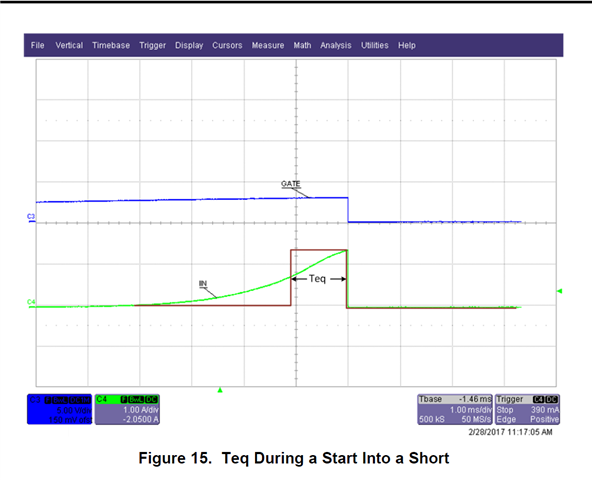Screen dimensions: 592x480
Task: Click the 1.00 ms/div timebase value
Action: coord(471,410)
